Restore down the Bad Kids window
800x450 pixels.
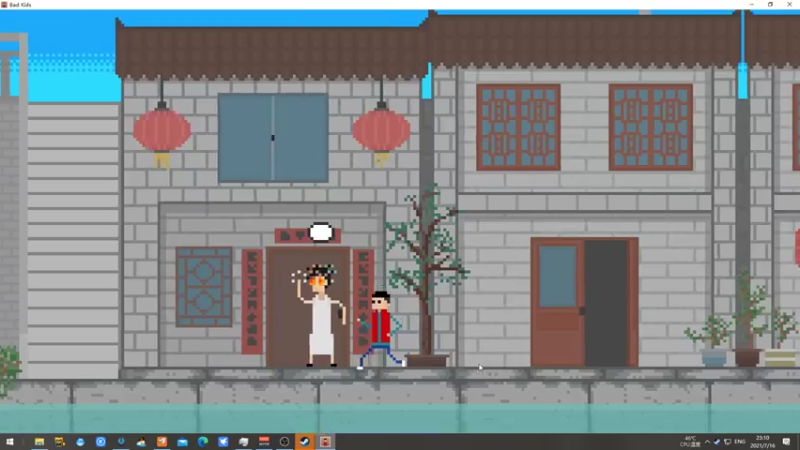[770, 5]
